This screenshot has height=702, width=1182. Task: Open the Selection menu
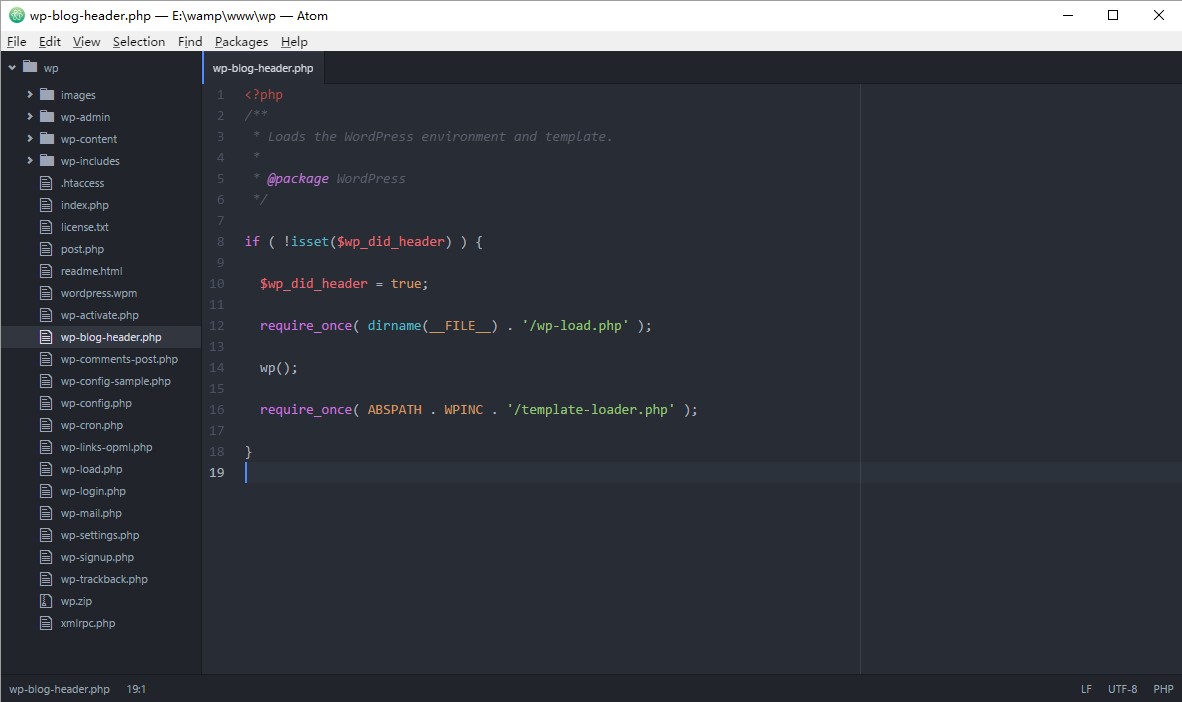coord(138,41)
